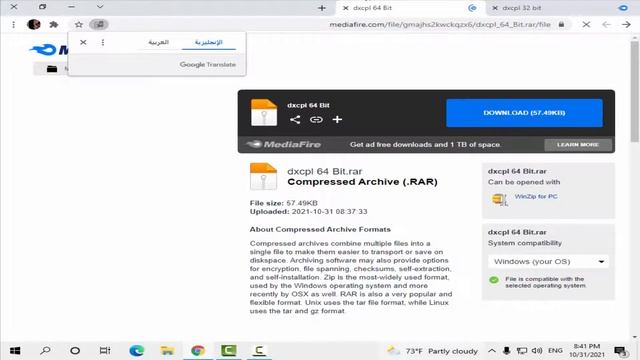Click the Google Translate icon in address bar
640x360 pixels.
(99, 24)
